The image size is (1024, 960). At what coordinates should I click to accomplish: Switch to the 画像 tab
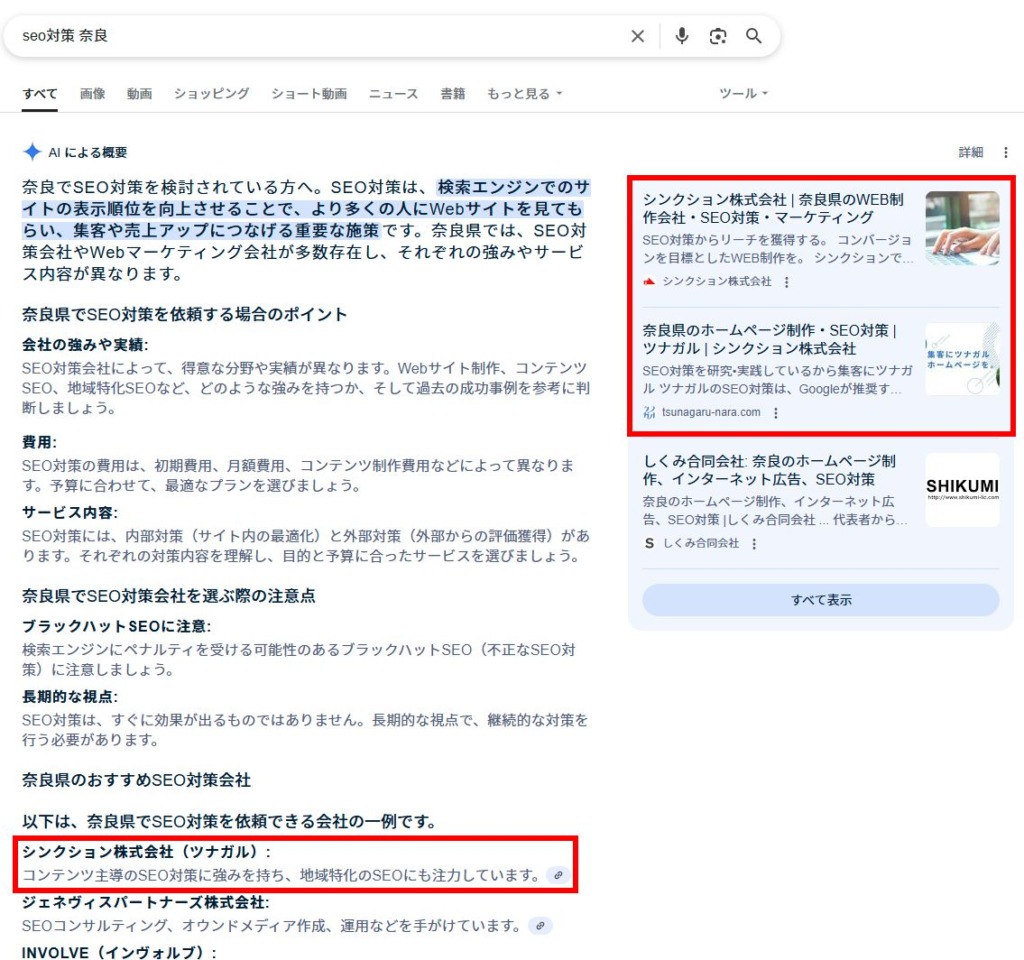[x=92, y=94]
